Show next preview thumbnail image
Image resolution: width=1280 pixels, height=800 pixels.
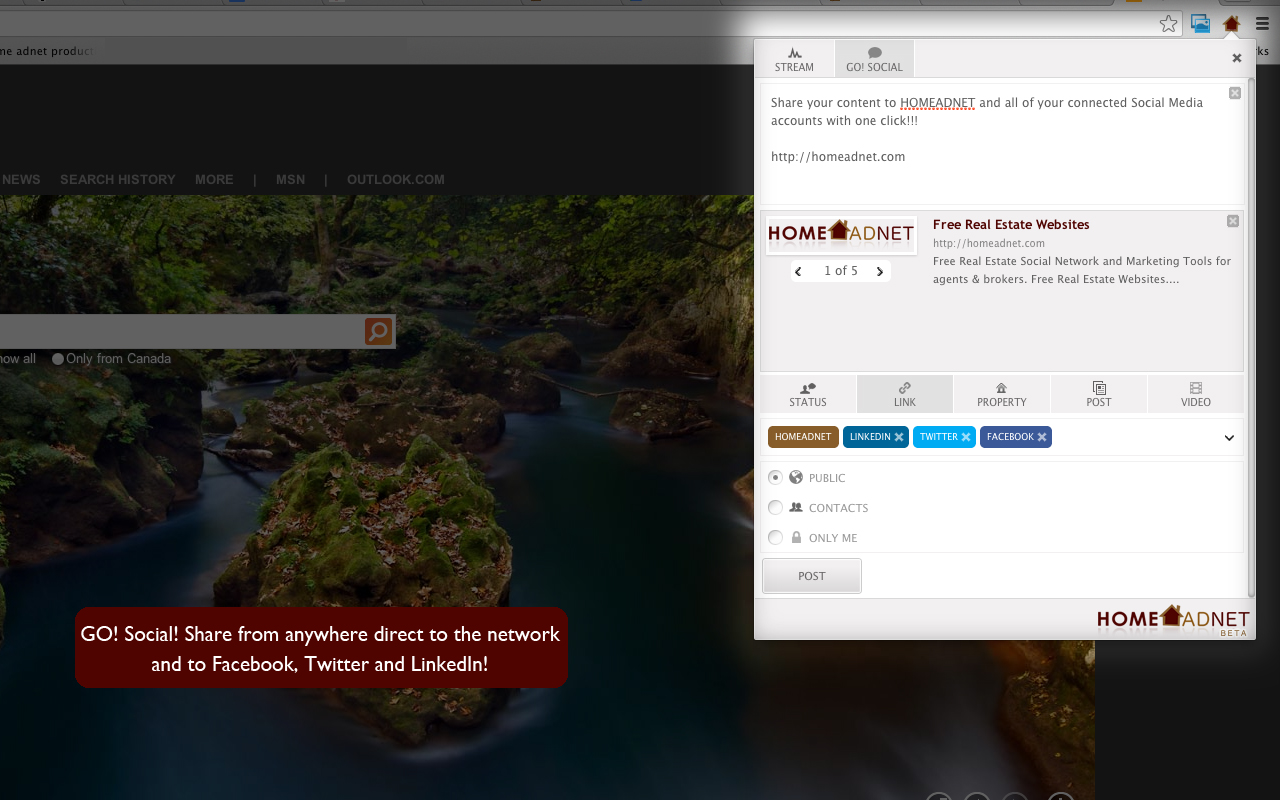pyautogui.click(x=880, y=271)
